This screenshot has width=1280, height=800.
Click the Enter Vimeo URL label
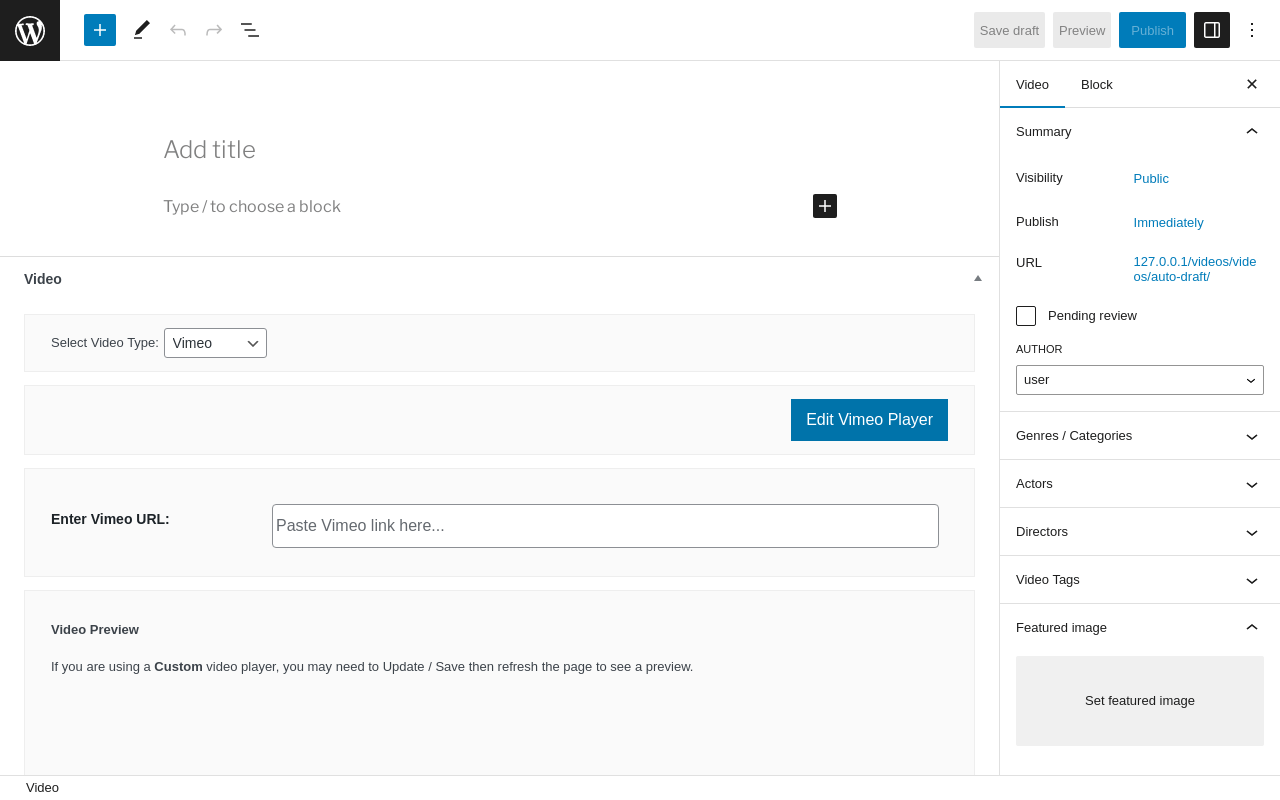pyautogui.click(x=110, y=519)
